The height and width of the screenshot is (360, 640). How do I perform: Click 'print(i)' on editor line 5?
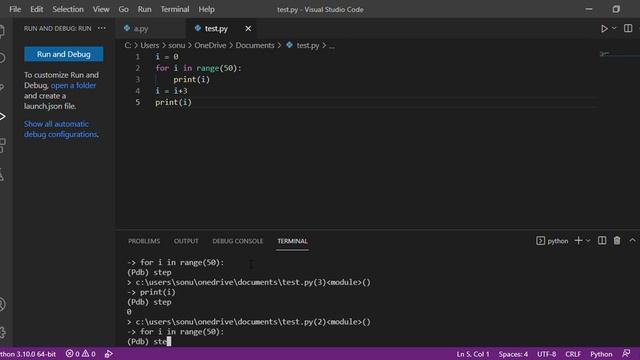(x=173, y=102)
